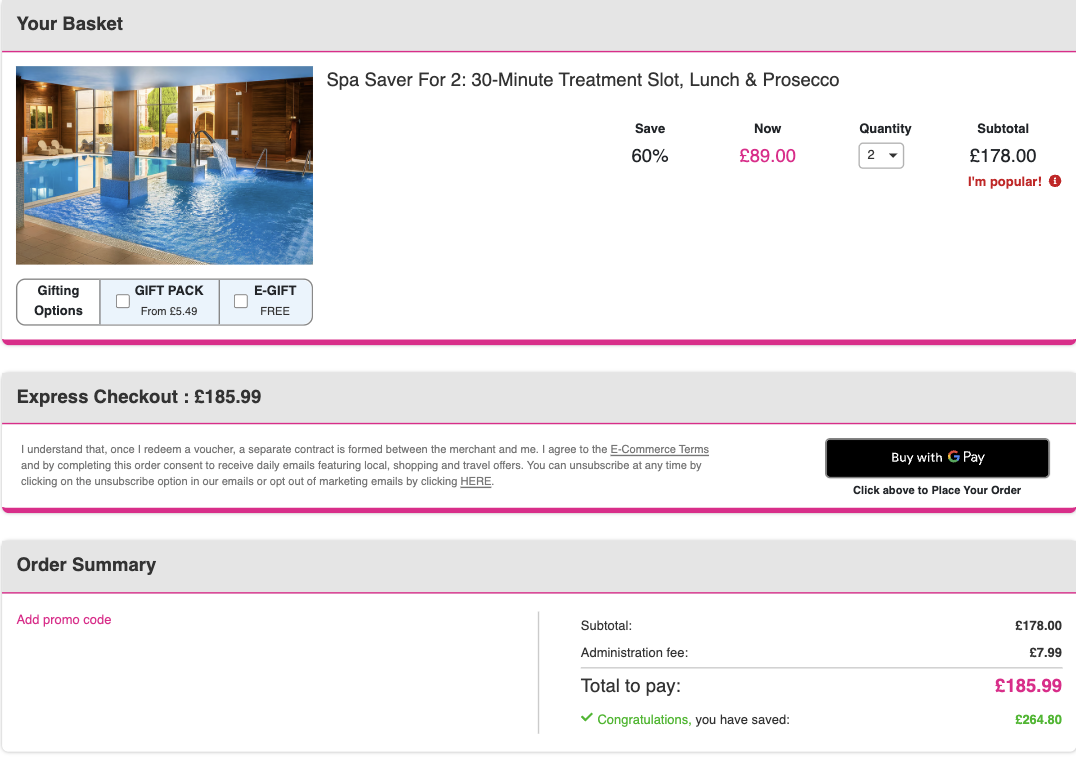Enable the free E-GIFT option checkbox
The image size is (1076, 772).
point(241,301)
